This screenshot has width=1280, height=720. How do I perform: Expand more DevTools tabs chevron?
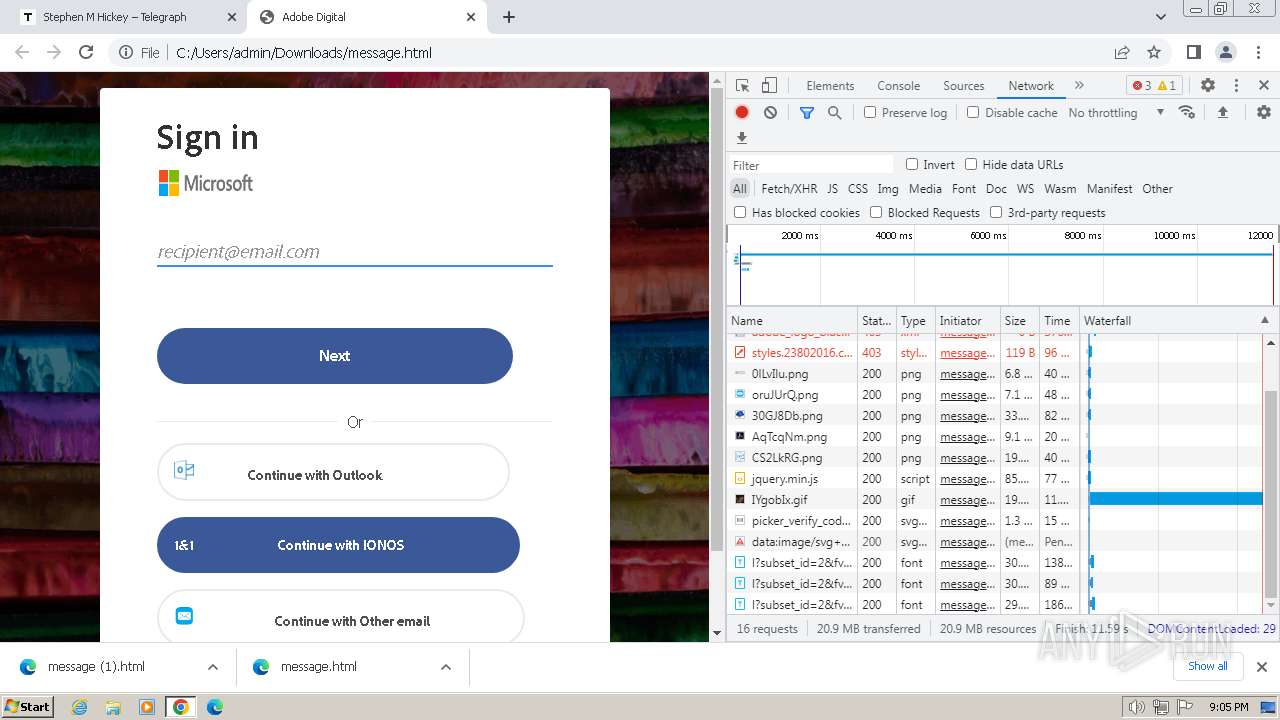(x=1079, y=86)
